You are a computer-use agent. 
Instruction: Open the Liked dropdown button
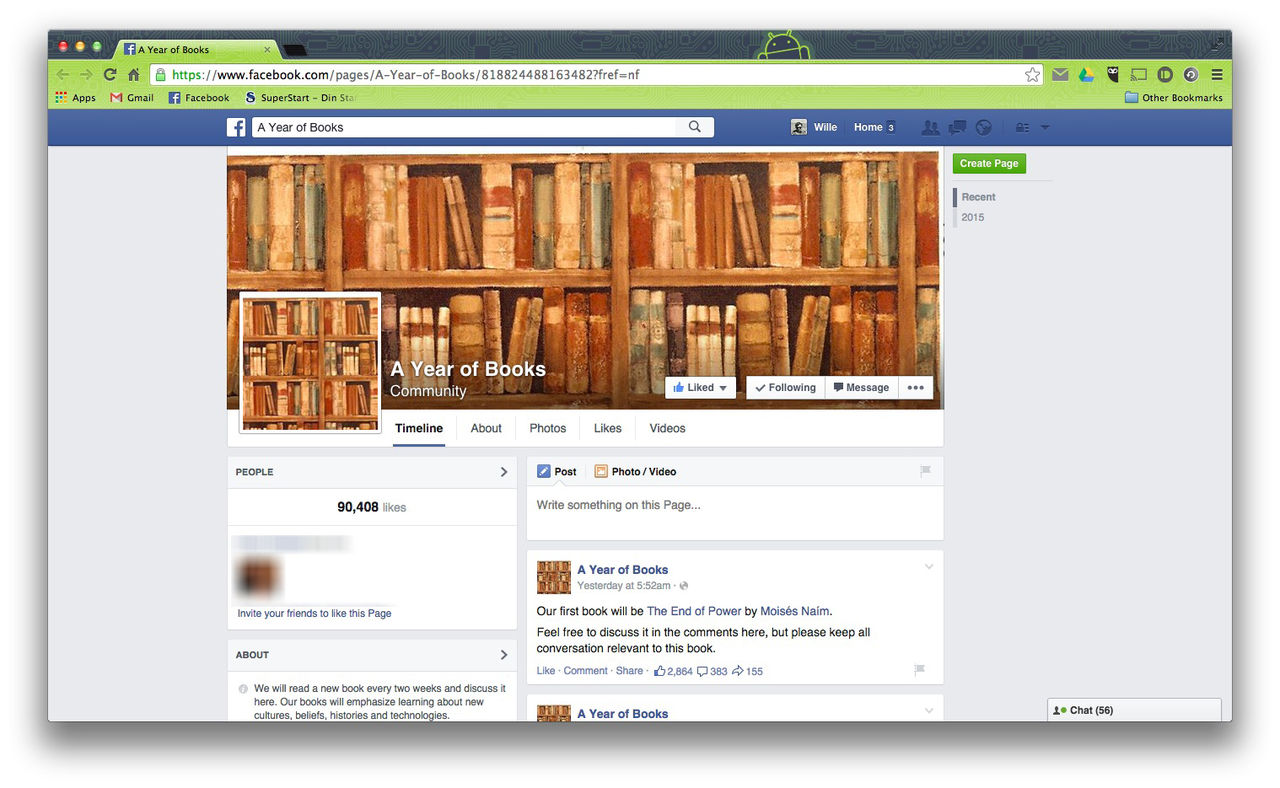pos(701,388)
